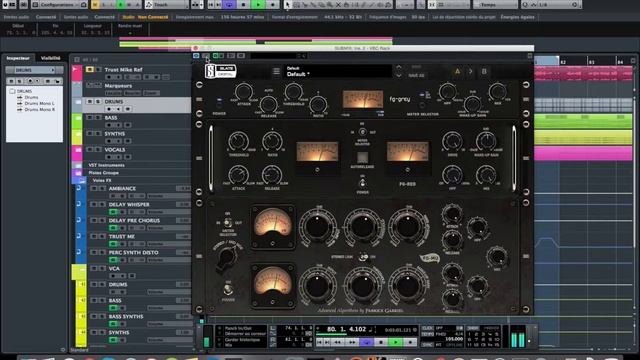Adjust the FG-Grey Threshold knob

point(293,92)
